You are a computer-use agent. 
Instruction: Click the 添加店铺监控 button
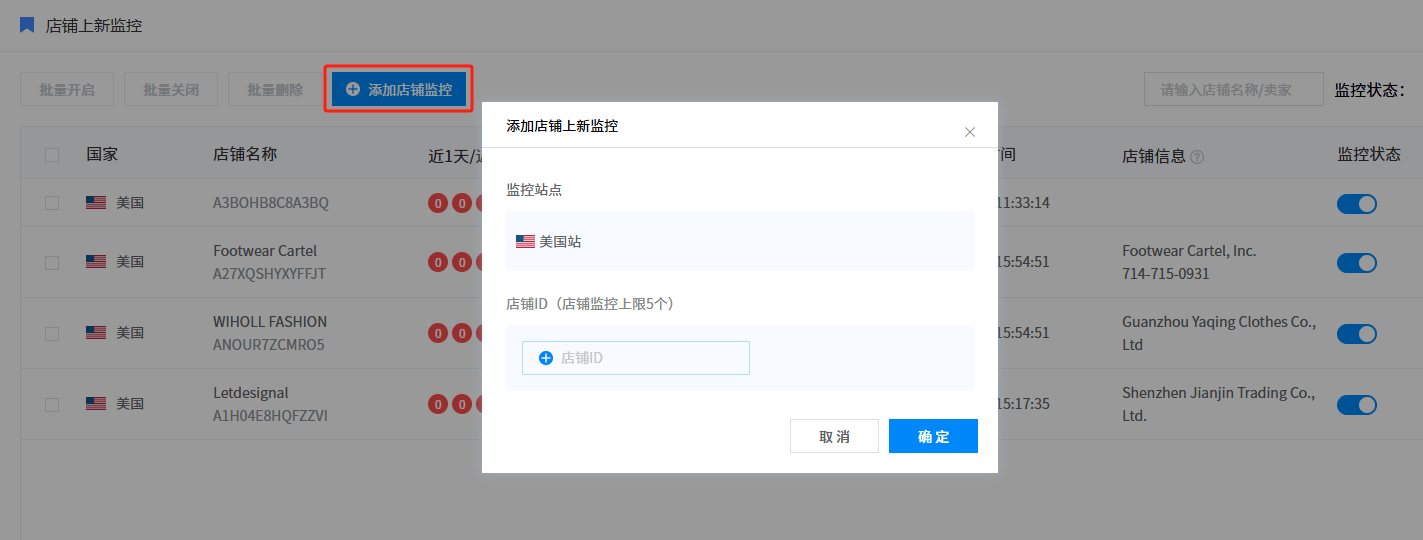(x=399, y=89)
